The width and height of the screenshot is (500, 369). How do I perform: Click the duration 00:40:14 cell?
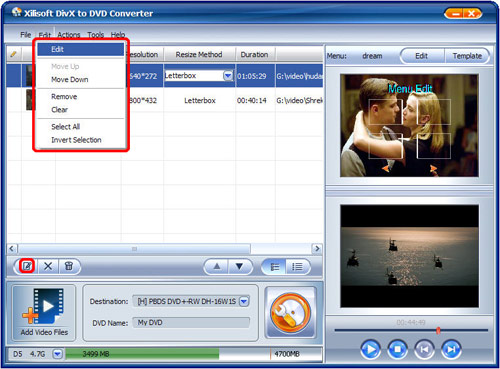coord(255,100)
